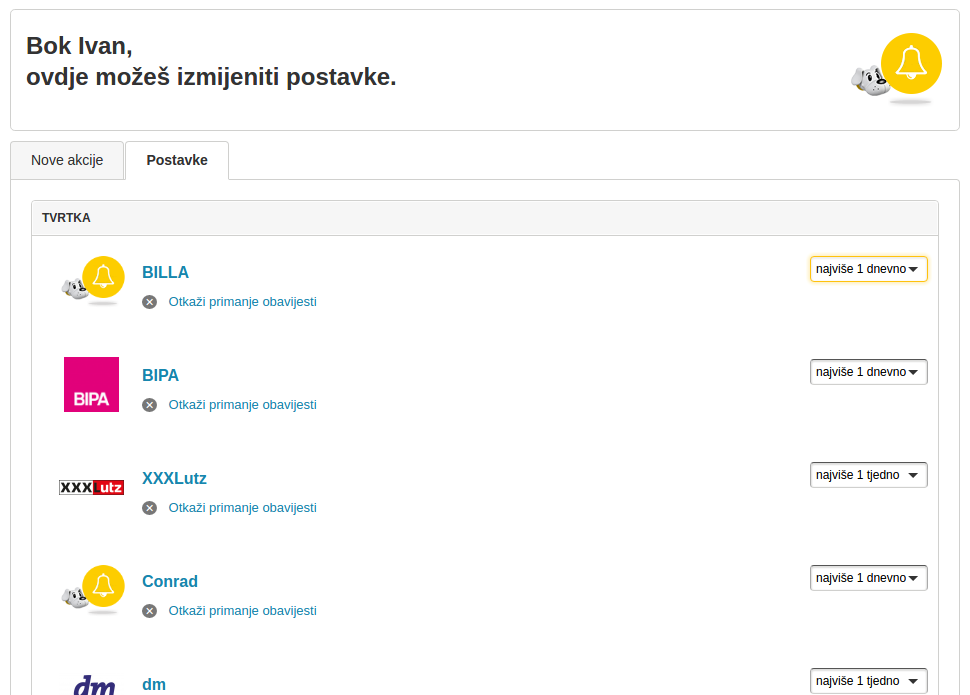This screenshot has width=970, height=695.
Task: Open XXXLutz's 'najviše 1 tjedno' frequency dropdown
Action: [867, 474]
